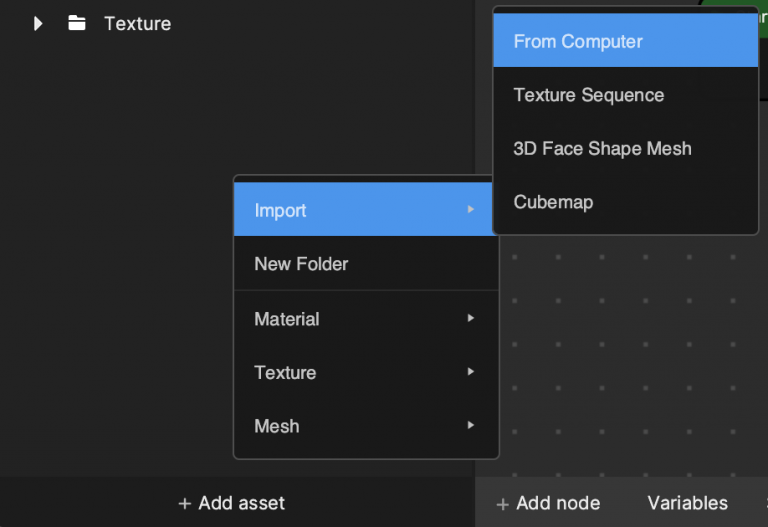
Task: Select Texture Sequence import option
Action: [x=625, y=95]
